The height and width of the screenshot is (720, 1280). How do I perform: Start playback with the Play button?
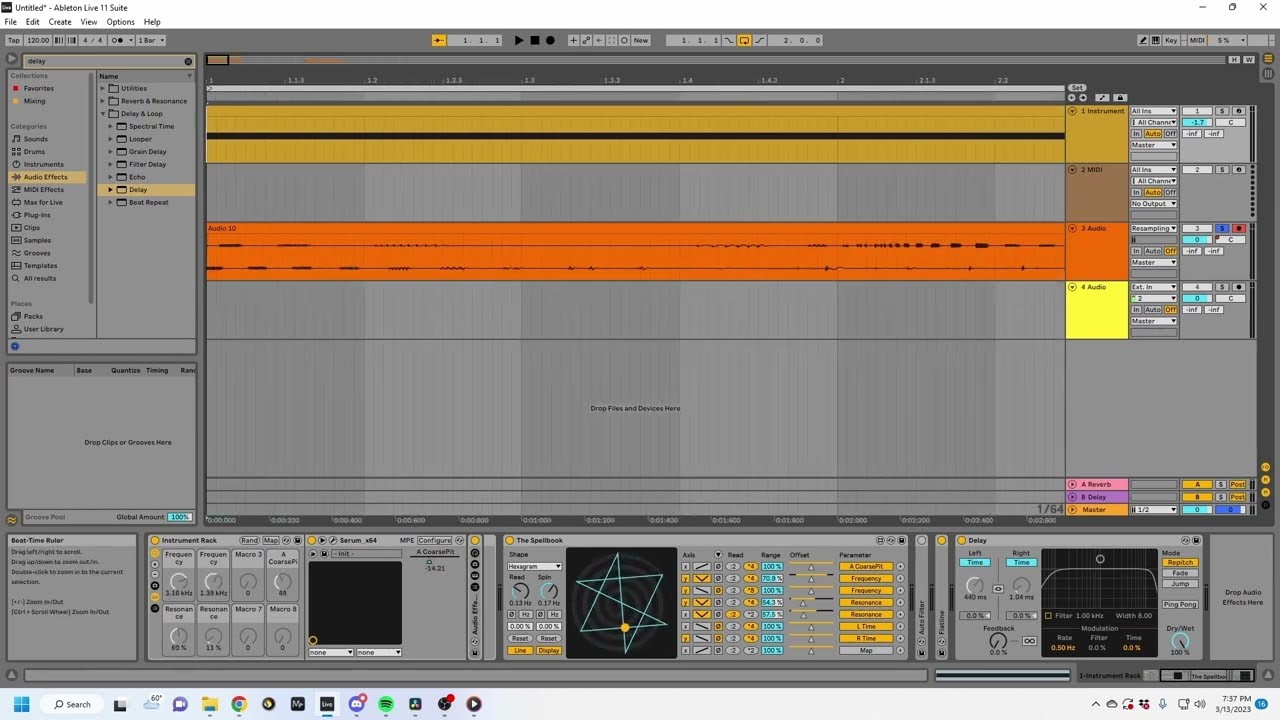(518, 40)
